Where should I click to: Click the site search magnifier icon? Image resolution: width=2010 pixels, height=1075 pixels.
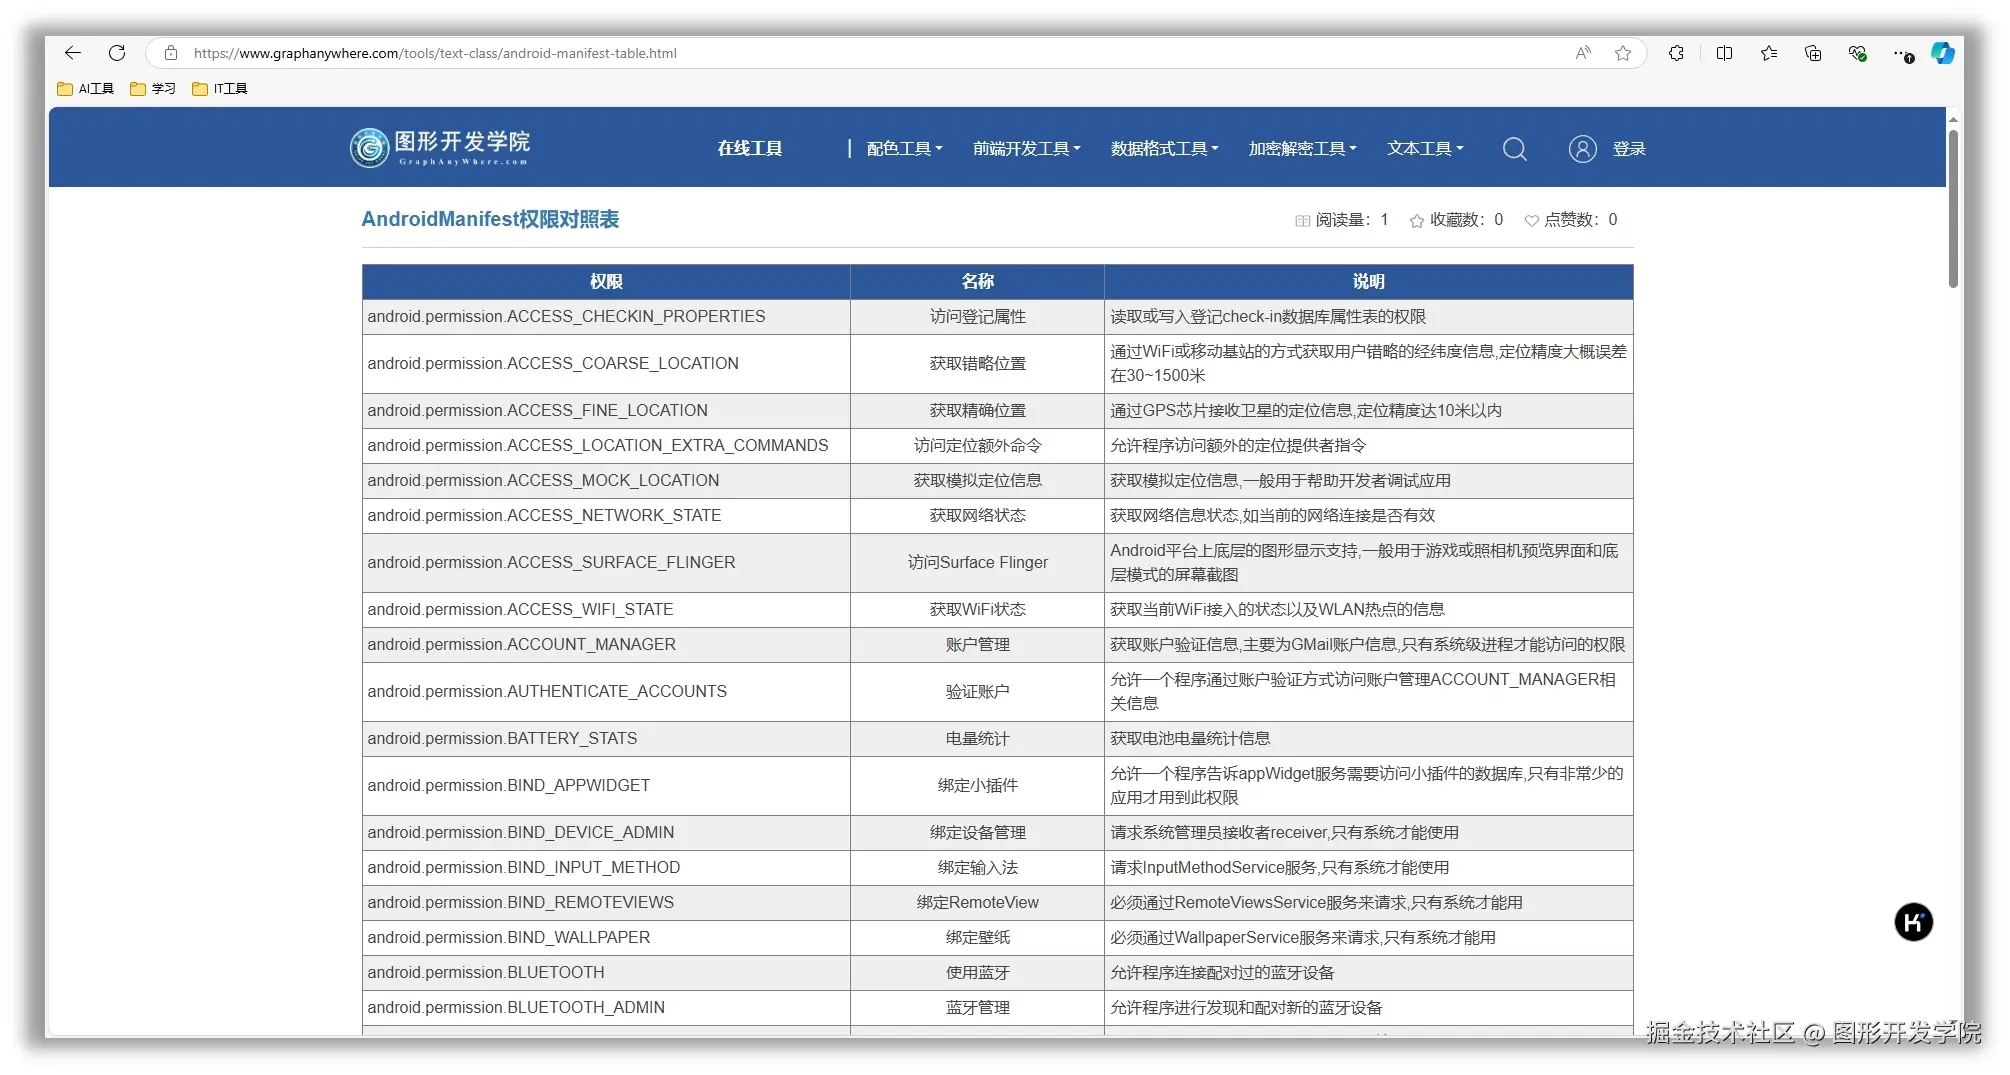[1515, 148]
